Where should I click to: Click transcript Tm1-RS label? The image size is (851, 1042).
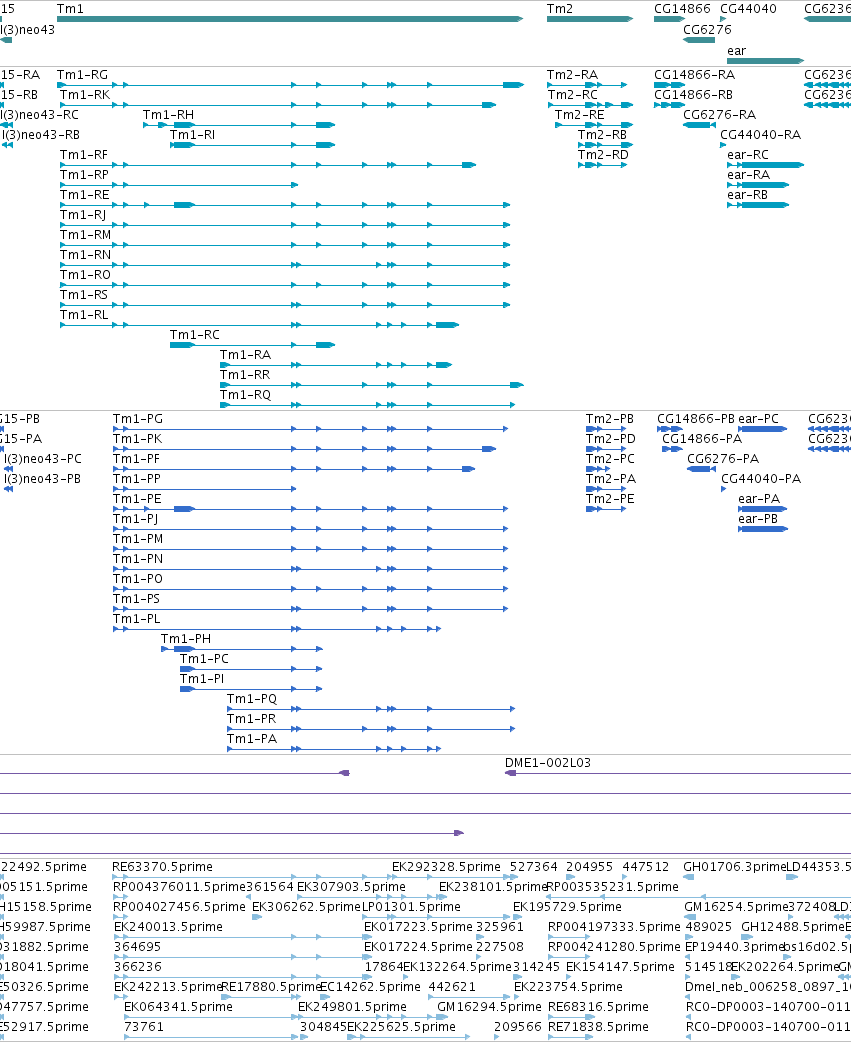(x=84, y=294)
